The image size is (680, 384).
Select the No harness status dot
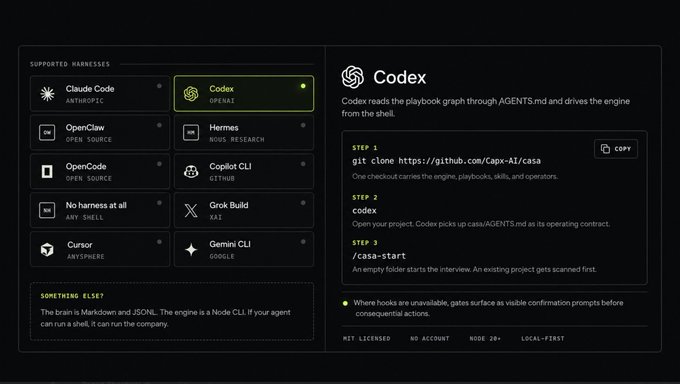(159, 203)
